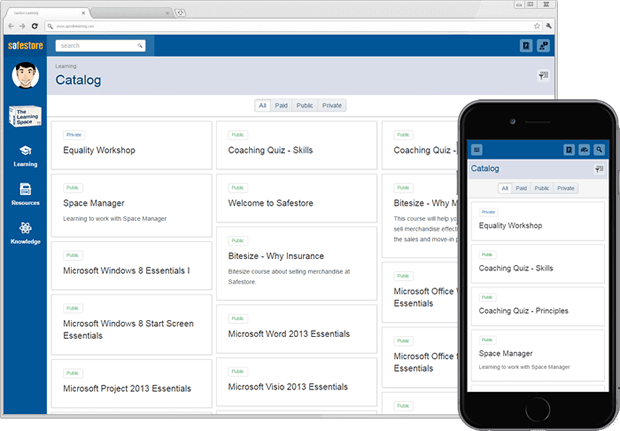620x431 pixels.
Task: Close the active browser tab
Action: click(x=83, y=13)
